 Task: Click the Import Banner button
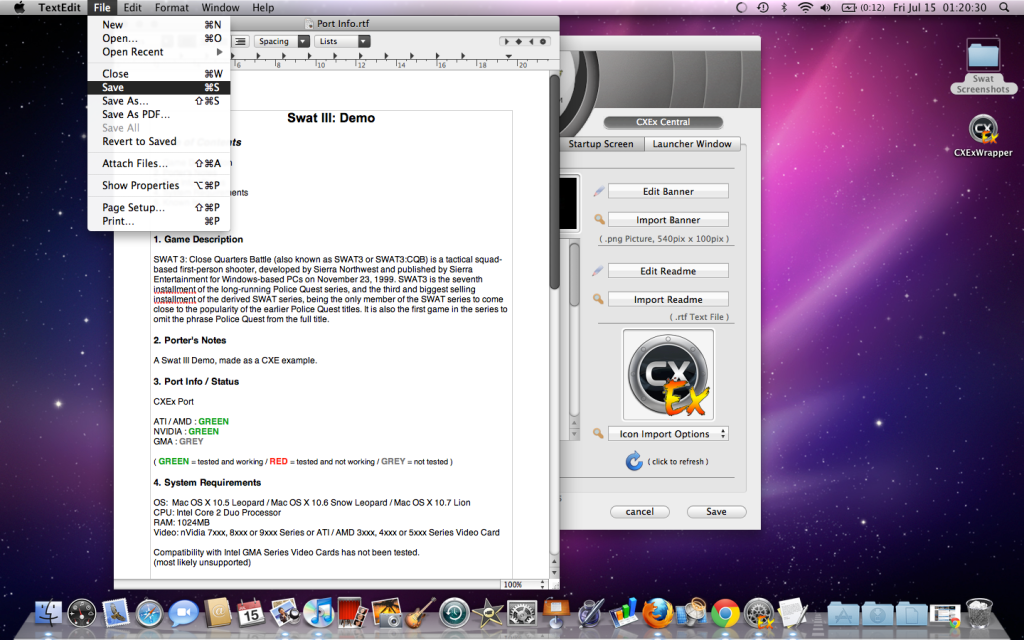668,220
